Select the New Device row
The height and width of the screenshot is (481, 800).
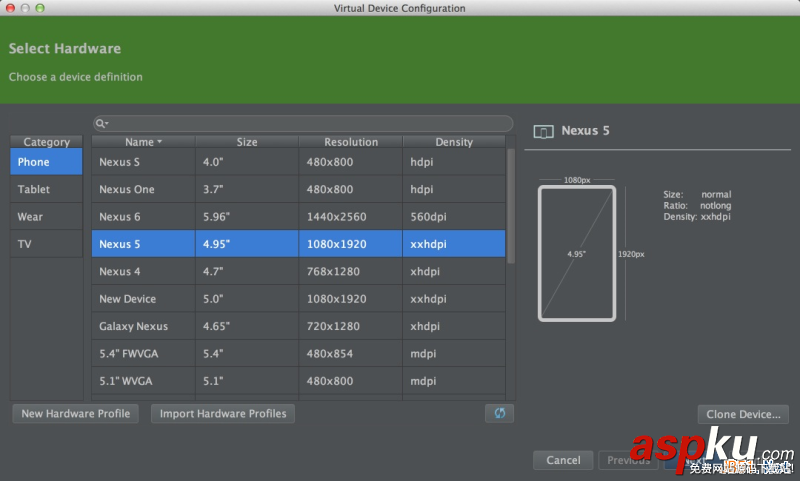pyautogui.click(x=298, y=299)
